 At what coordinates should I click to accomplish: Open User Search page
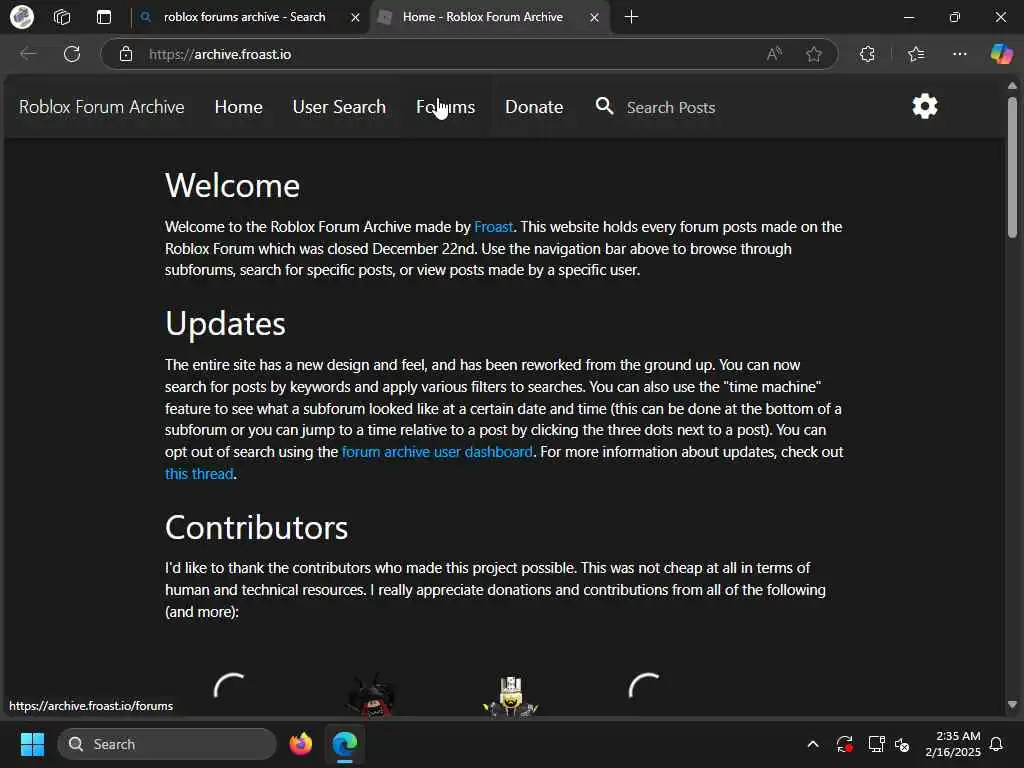point(339,106)
